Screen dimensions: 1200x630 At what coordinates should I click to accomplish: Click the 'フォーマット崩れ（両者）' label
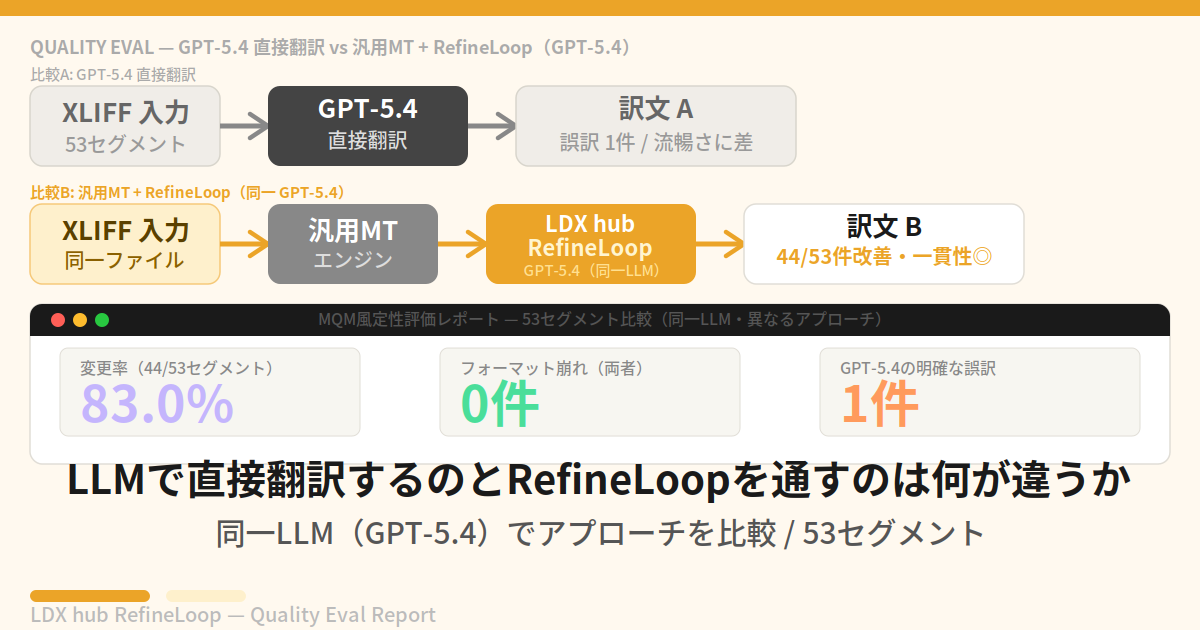pyautogui.click(x=552, y=368)
